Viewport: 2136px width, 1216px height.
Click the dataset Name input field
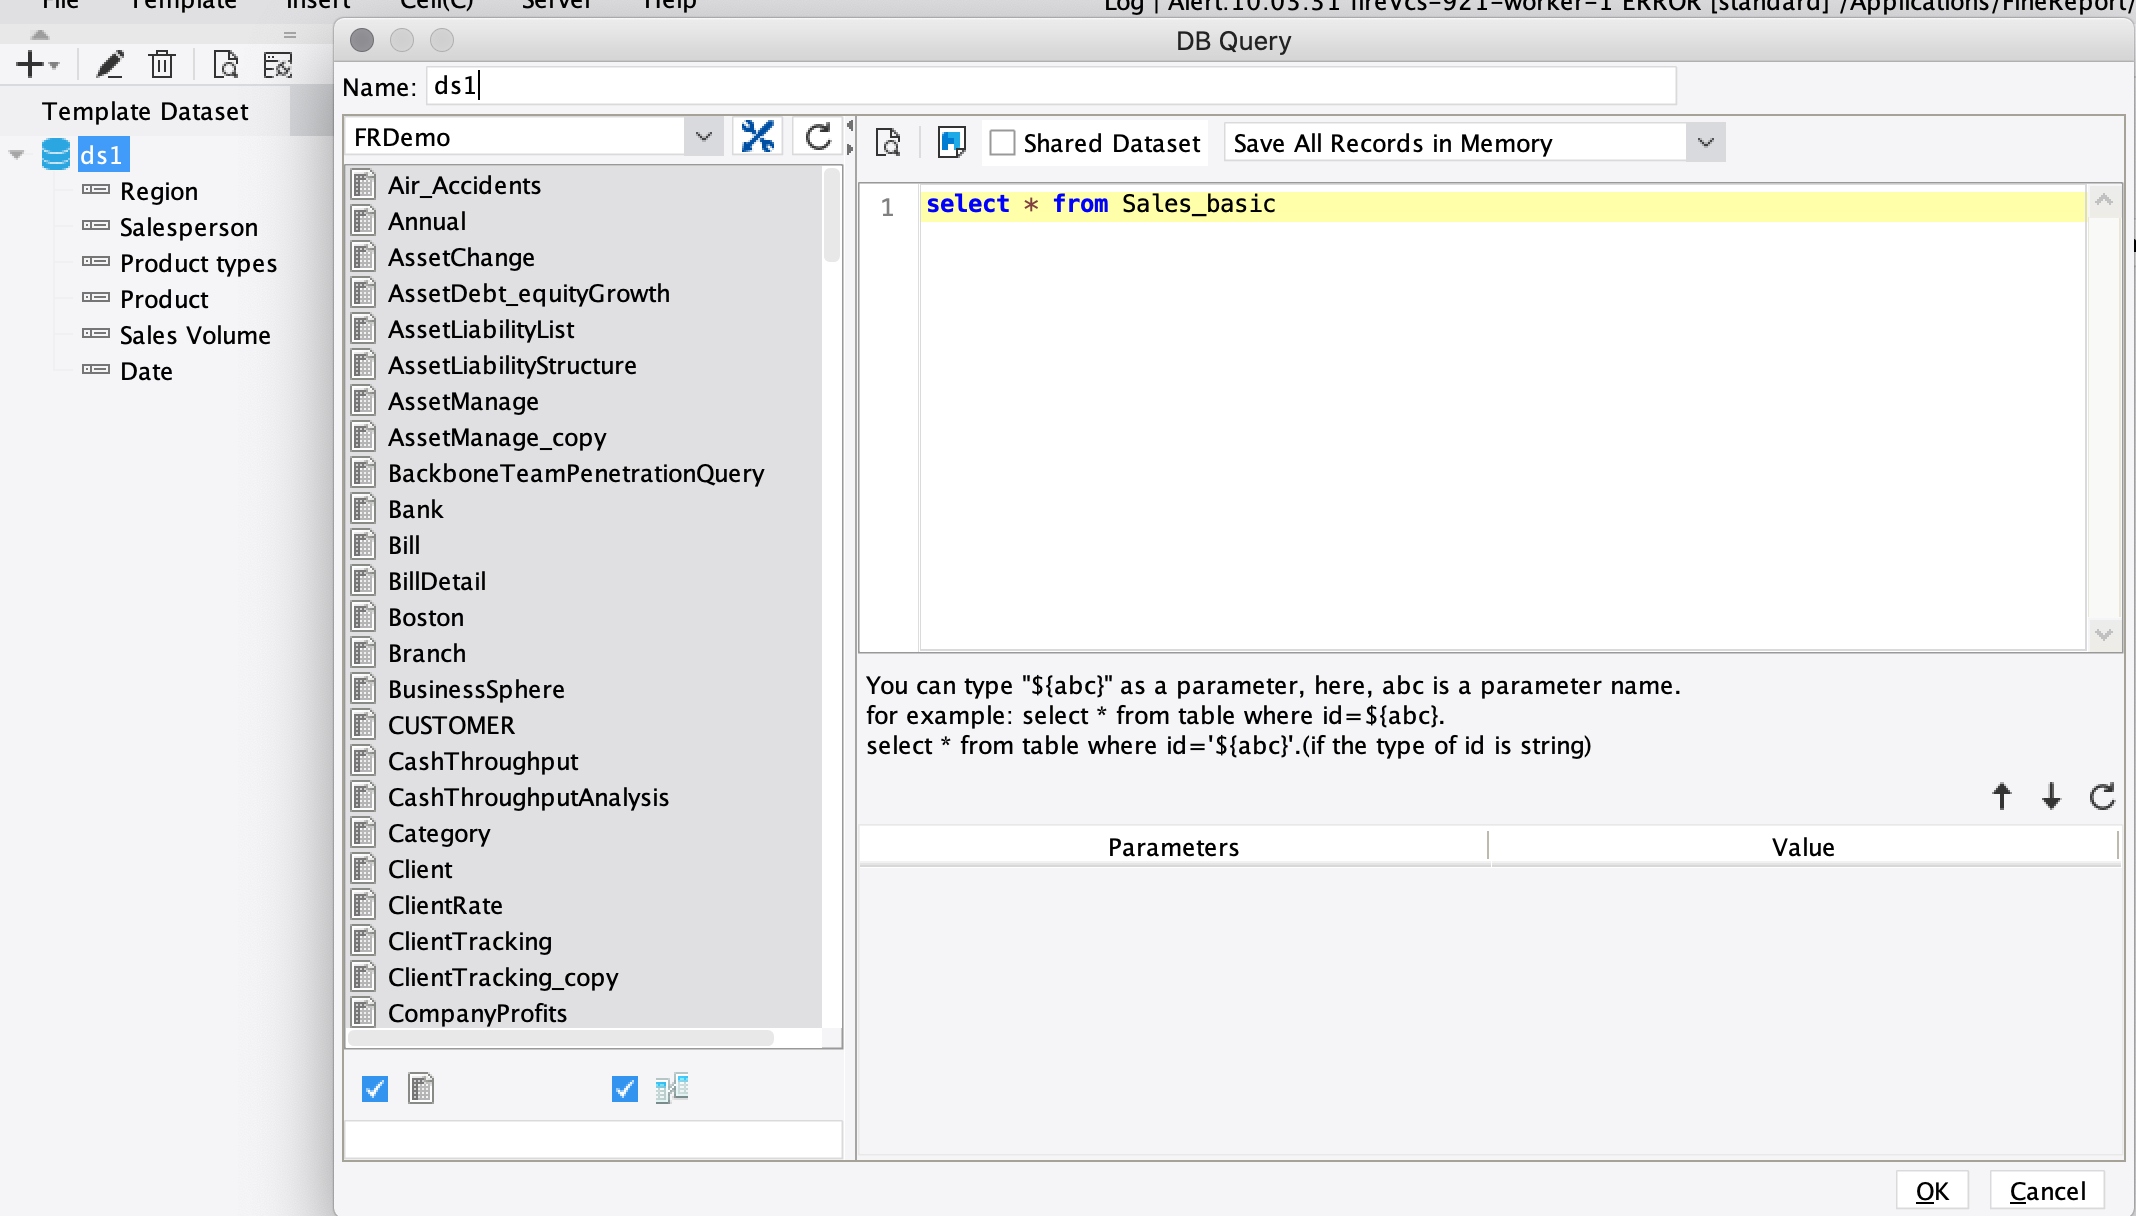pyautogui.click(x=1050, y=86)
